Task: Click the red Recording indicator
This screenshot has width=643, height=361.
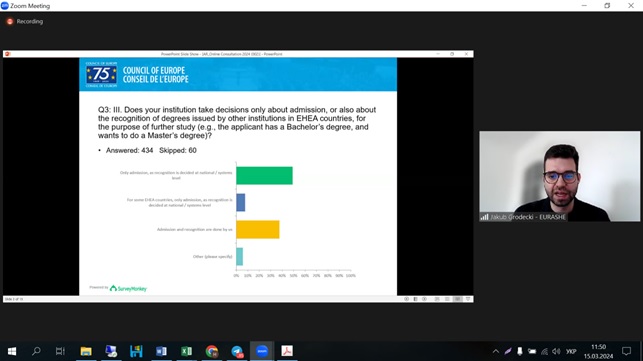Action: tap(25, 21)
